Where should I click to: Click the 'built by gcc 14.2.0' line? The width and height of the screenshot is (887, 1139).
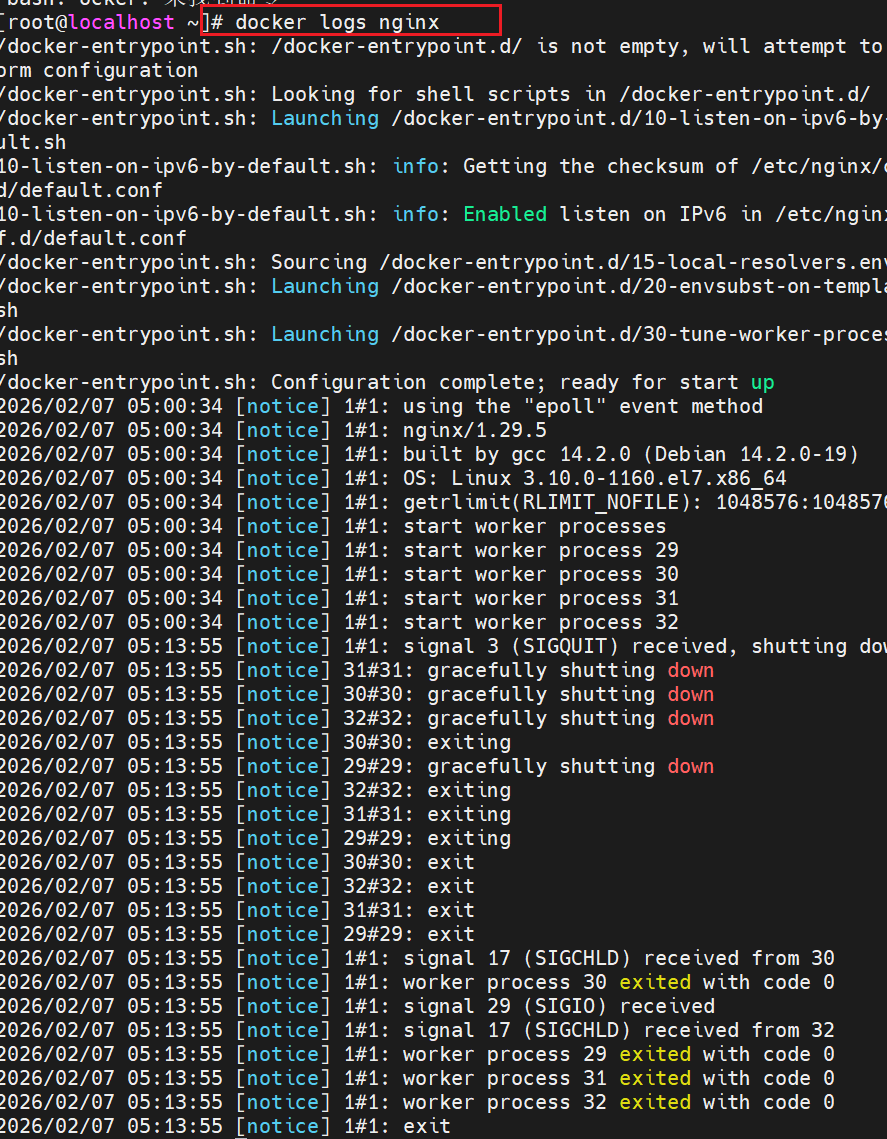[x=429, y=454]
